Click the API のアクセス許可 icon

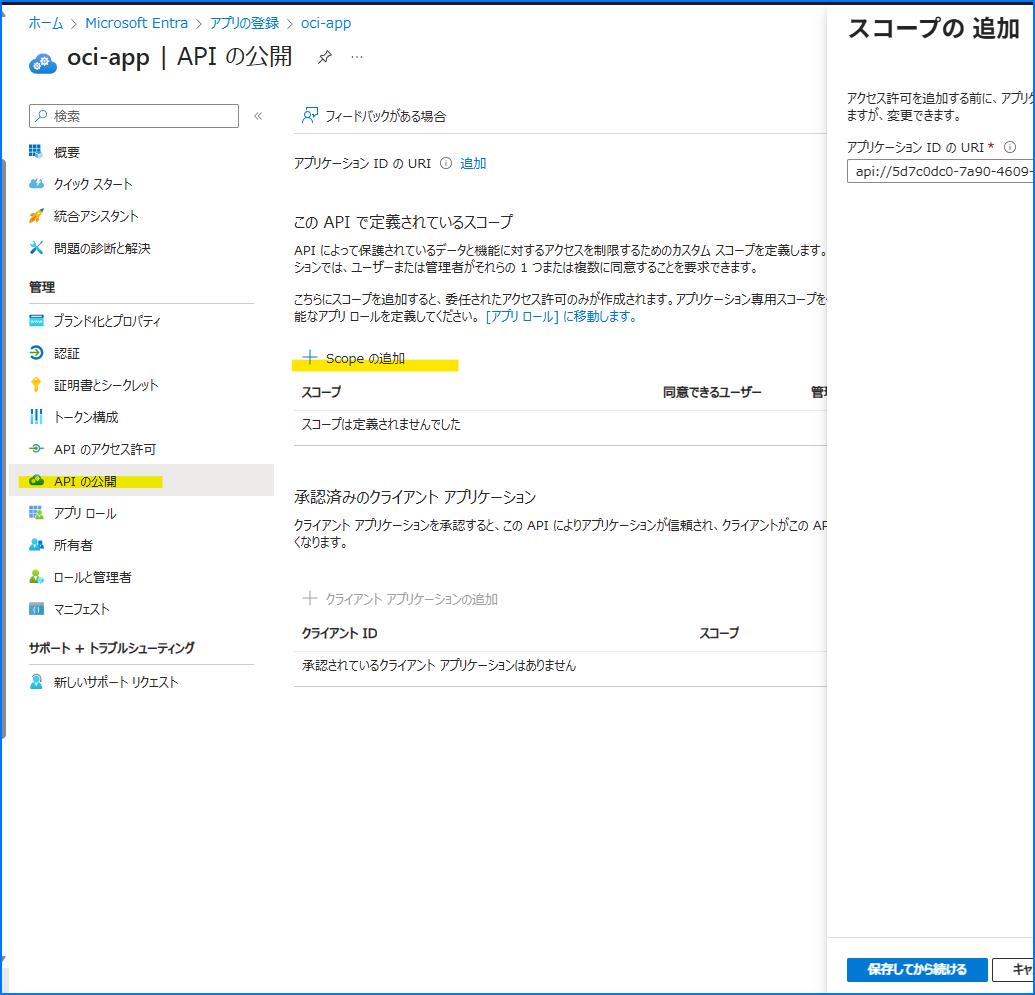(36, 449)
